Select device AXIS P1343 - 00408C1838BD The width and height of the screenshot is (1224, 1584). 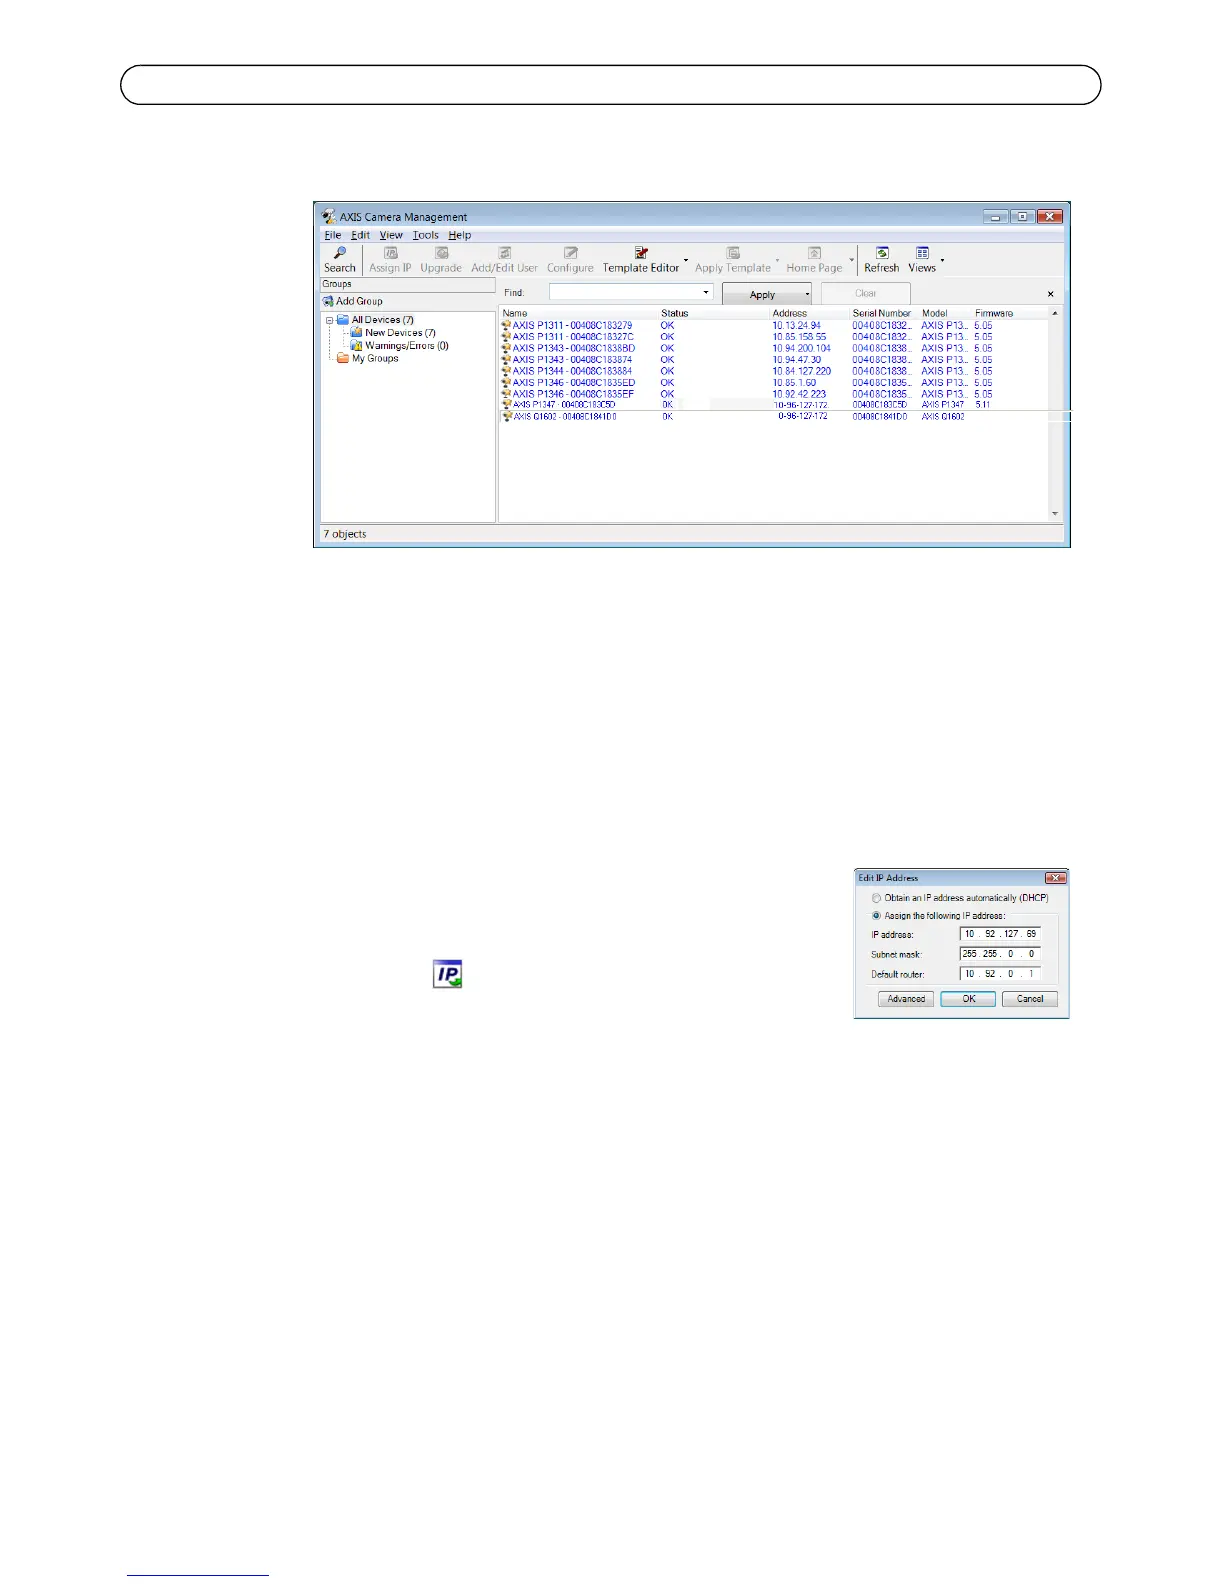click(x=573, y=348)
